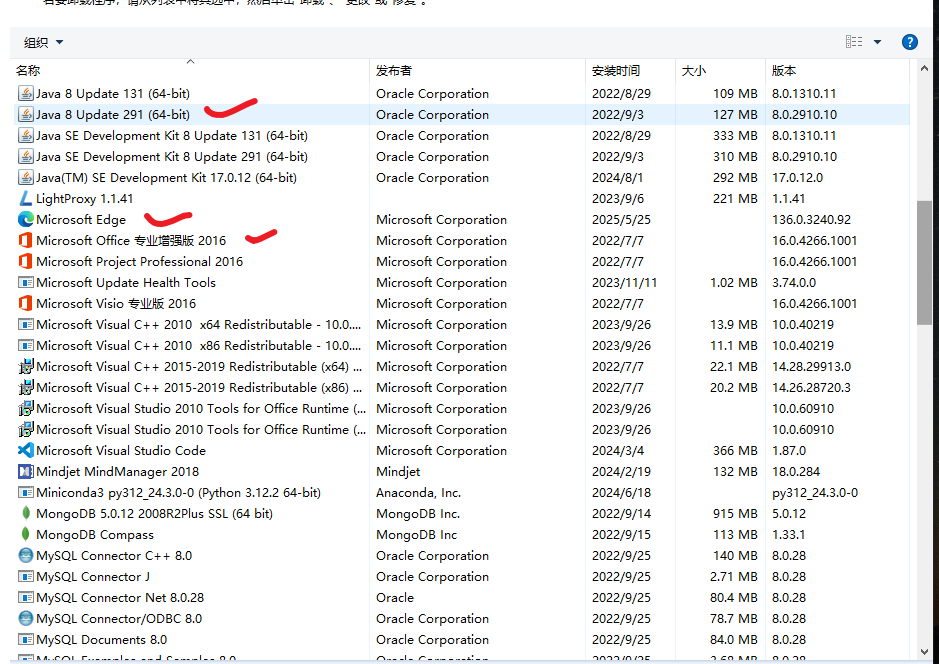Image resolution: width=939 pixels, height=664 pixels.
Task: Click the 2025/5/25 install date cell
Action: click(x=621, y=219)
